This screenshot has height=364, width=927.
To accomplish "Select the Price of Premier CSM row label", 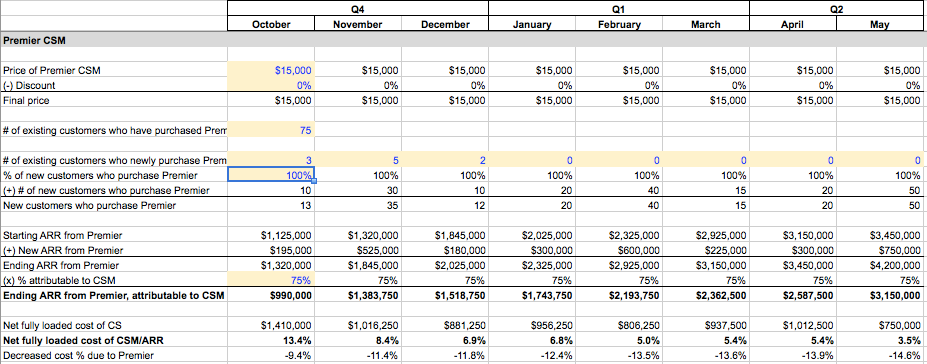I will [52, 70].
